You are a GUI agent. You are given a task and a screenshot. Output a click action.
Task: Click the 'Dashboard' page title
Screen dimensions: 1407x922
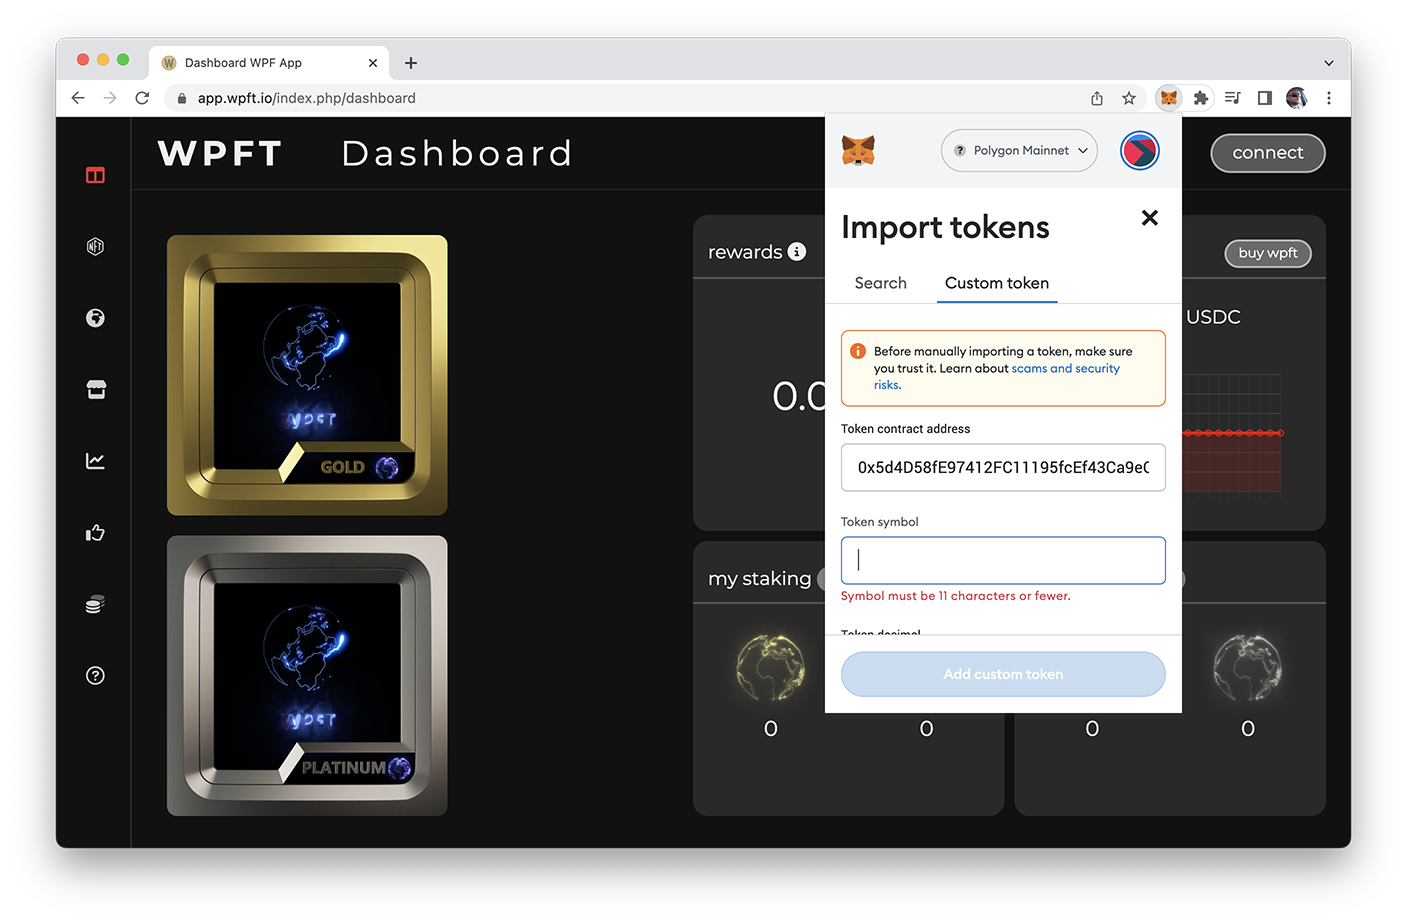pyautogui.click(x=457, y=153)
